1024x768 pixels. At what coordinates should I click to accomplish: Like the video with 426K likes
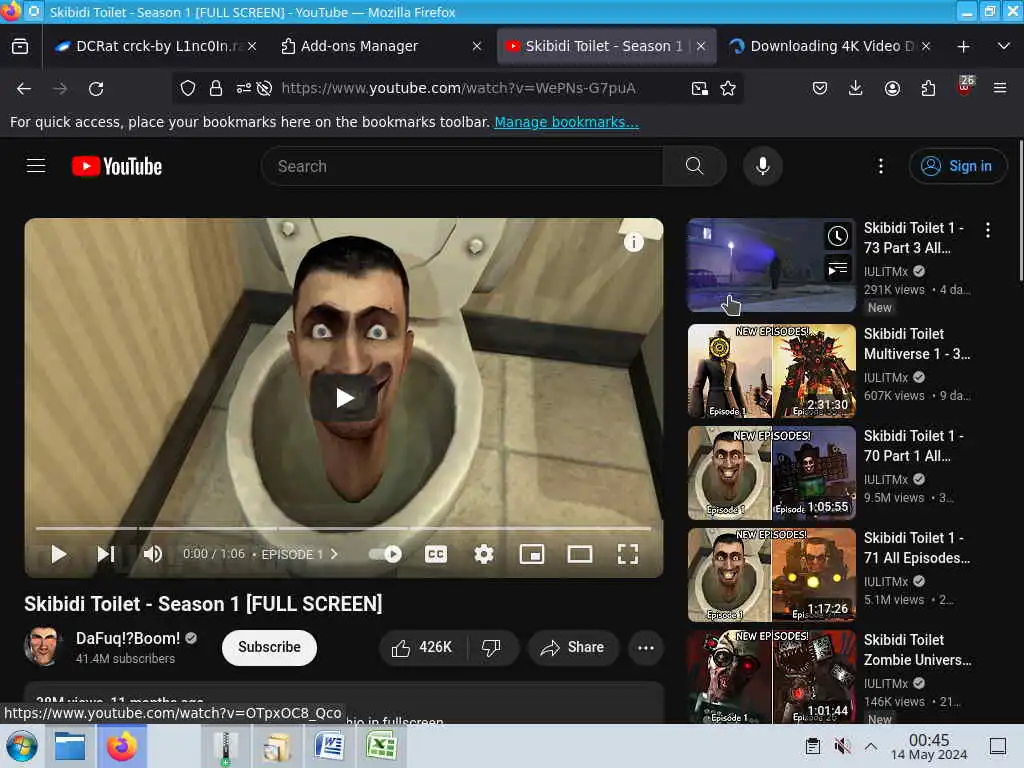[422, 647]
